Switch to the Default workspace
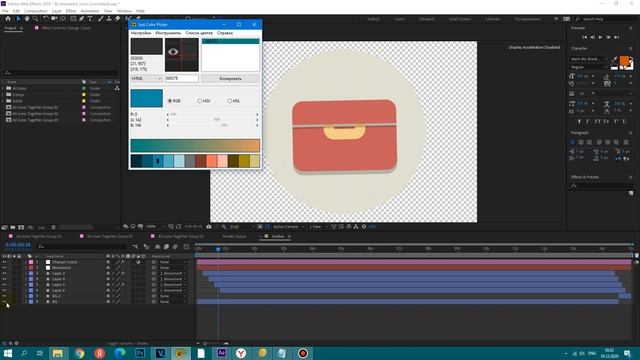This screenshot has height=360, width=640. (x=373, y=19)
